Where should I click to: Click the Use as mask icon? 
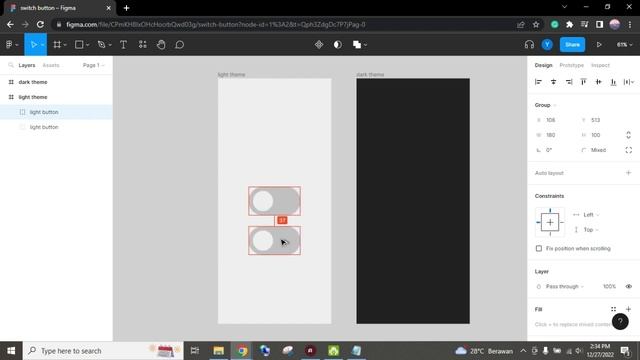click(x=338, y=44)
